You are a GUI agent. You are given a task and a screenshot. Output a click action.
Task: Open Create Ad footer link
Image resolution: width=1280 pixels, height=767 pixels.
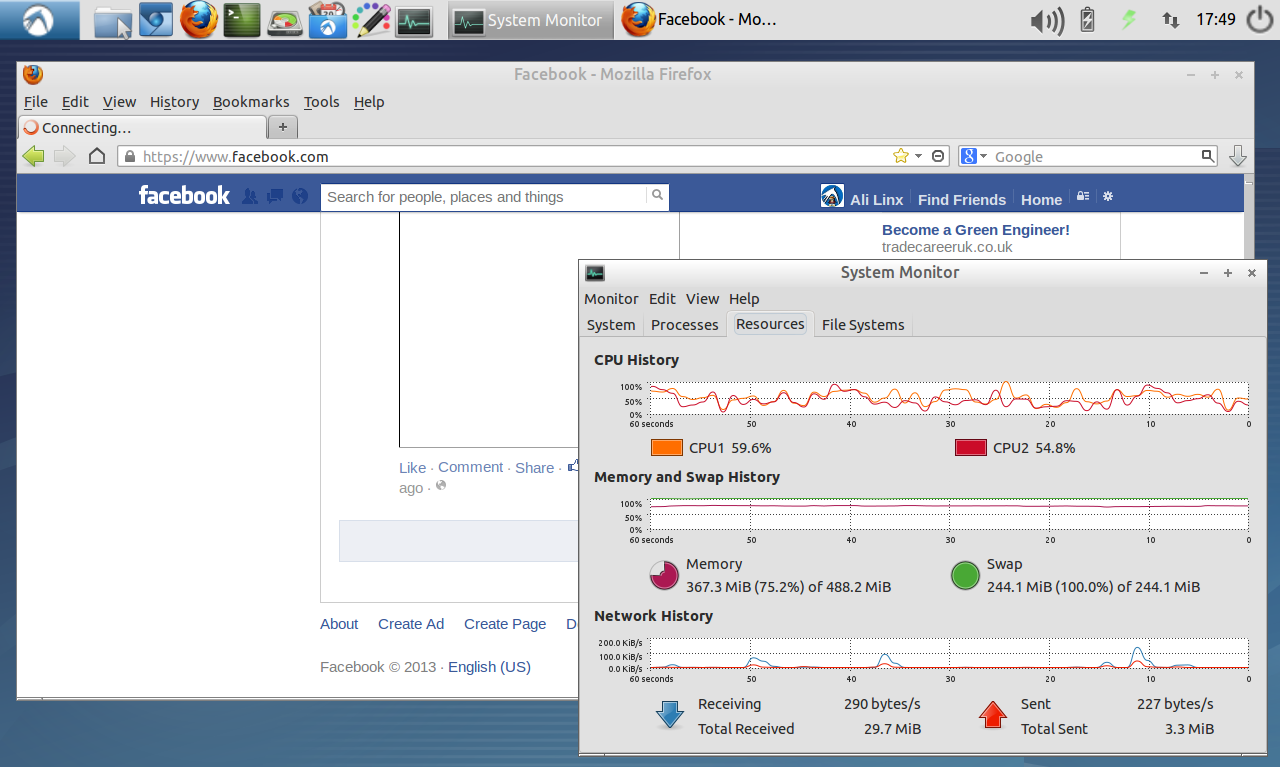coord(411,624)
